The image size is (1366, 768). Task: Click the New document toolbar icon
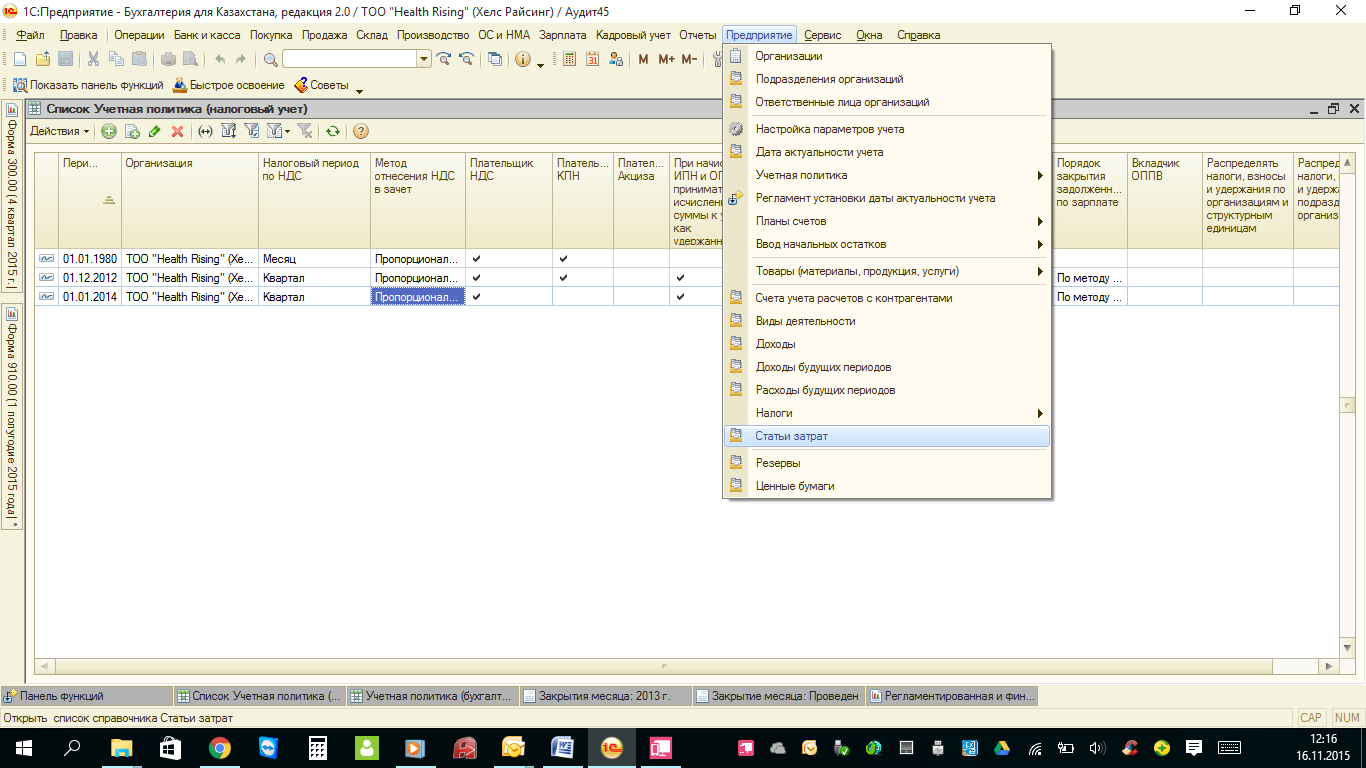[x=20, y=59]
